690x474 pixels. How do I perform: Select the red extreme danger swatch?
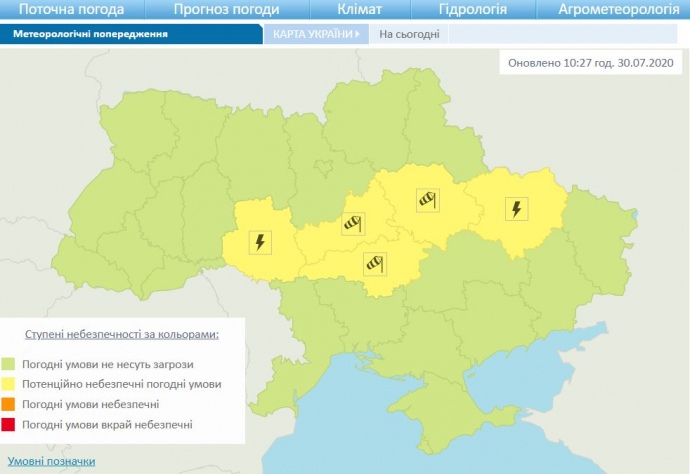click(16, 425)
